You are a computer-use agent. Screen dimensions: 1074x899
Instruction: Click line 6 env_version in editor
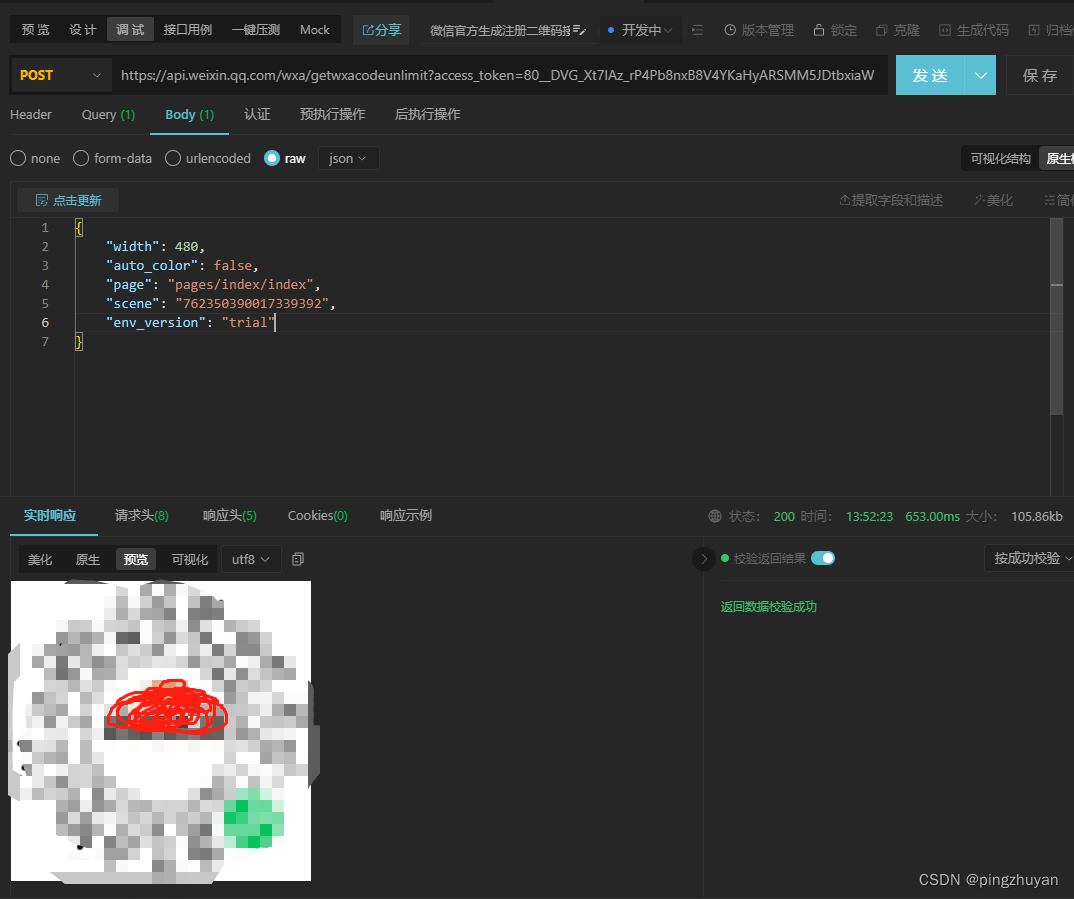click(190, 322)
